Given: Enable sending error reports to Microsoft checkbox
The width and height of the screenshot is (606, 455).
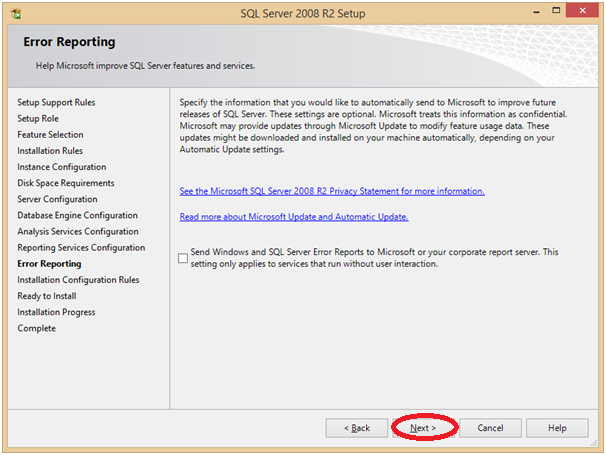Looking at the screenshot, I should [x=183, y=258].
